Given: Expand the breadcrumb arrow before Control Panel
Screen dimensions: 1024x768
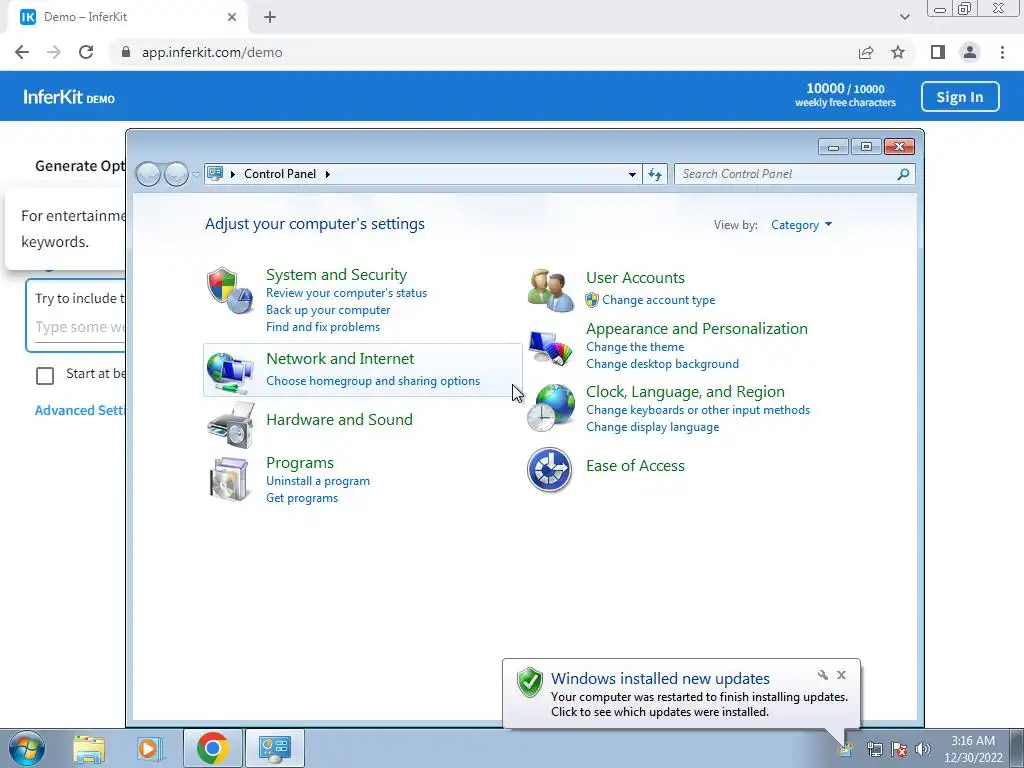Looking at the screenshot, I should 232,174.
